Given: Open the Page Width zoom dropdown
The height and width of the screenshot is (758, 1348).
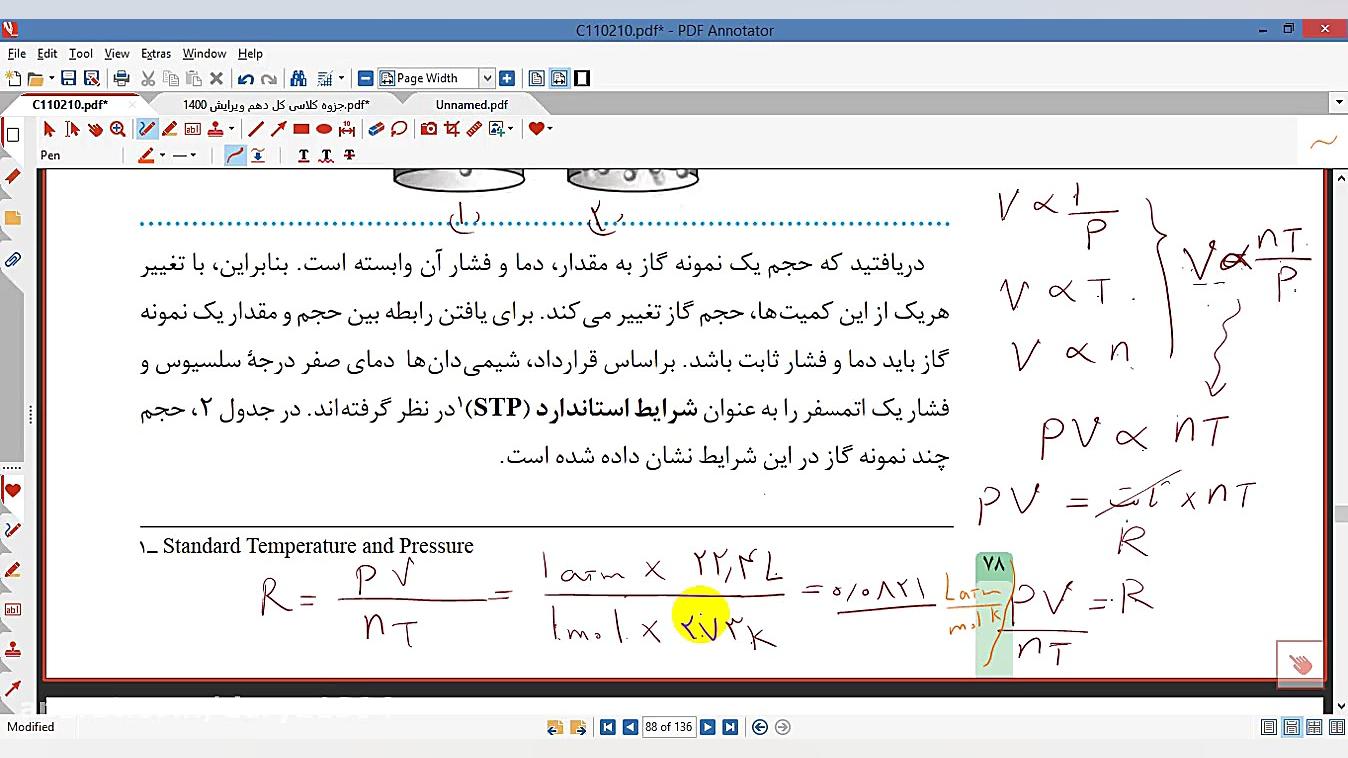Looking at the screenshot, I should pyautogui.click(x=487, y=78).
